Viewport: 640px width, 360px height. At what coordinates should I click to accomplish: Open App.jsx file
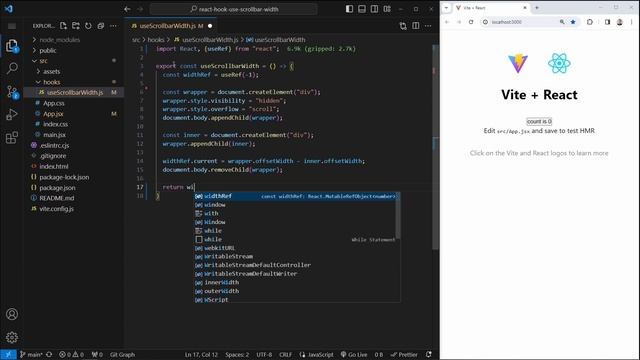[x=53, y=114]
